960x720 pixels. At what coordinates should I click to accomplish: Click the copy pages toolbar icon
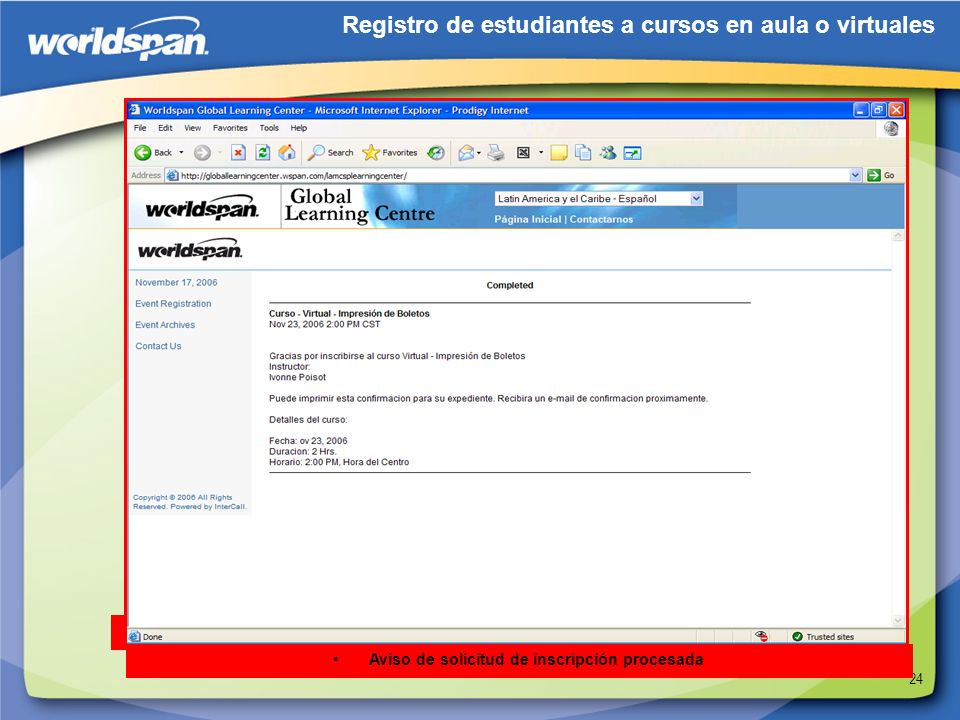[x=583, y=152]
